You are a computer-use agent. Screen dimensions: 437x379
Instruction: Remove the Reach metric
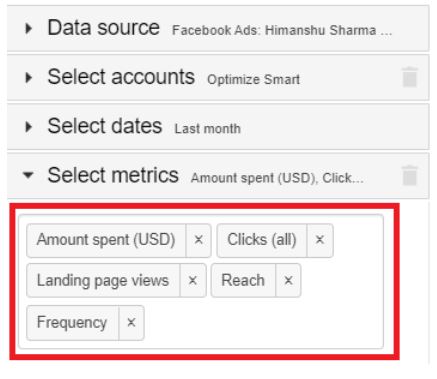click(288, 280)
